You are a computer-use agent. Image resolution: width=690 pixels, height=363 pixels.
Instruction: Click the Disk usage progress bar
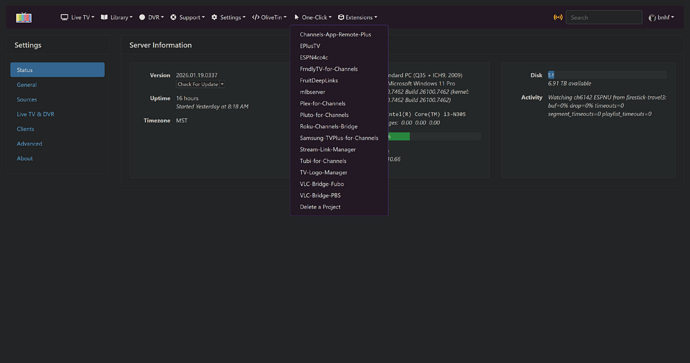point(607,75)
